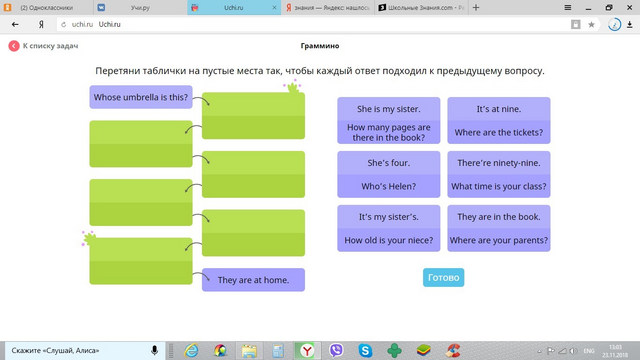
Task: Click the Yandex home Я icon
Action: click(x=41, y=24)
